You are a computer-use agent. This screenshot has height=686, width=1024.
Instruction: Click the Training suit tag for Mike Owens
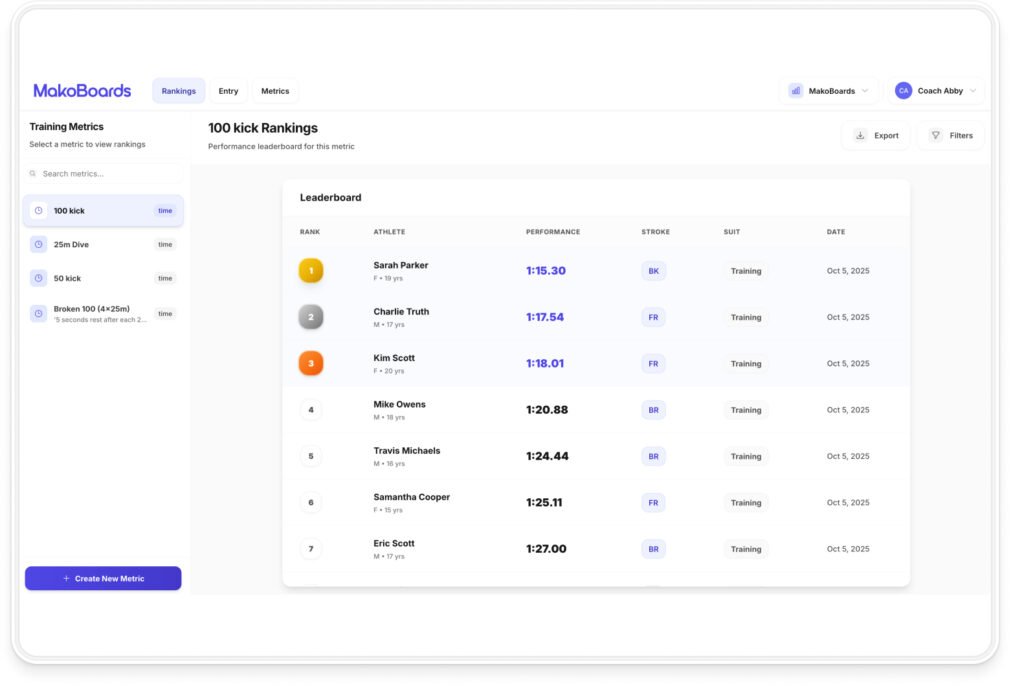[x=746, y=410]
